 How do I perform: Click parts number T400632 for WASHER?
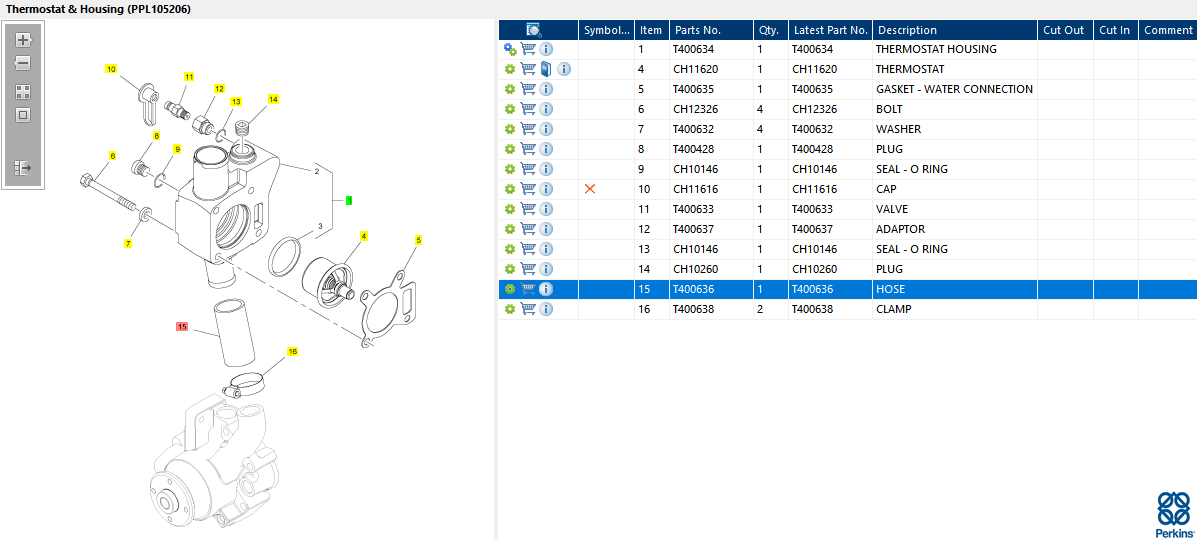[694, 129]
